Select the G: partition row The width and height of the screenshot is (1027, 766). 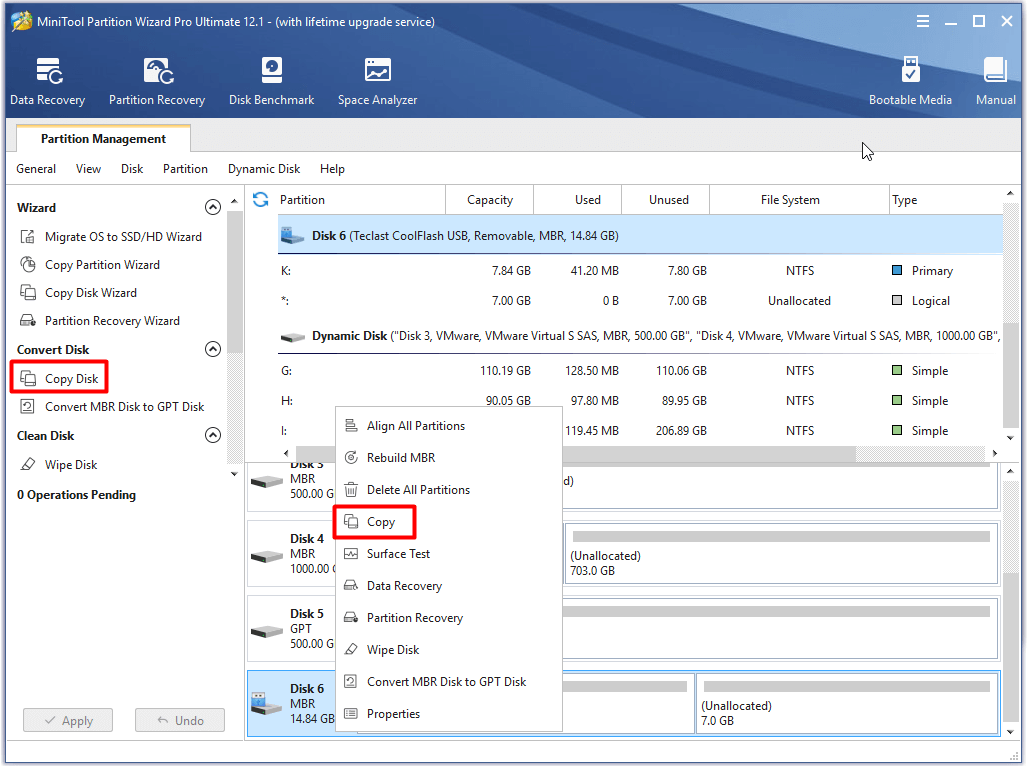[640, 371]
